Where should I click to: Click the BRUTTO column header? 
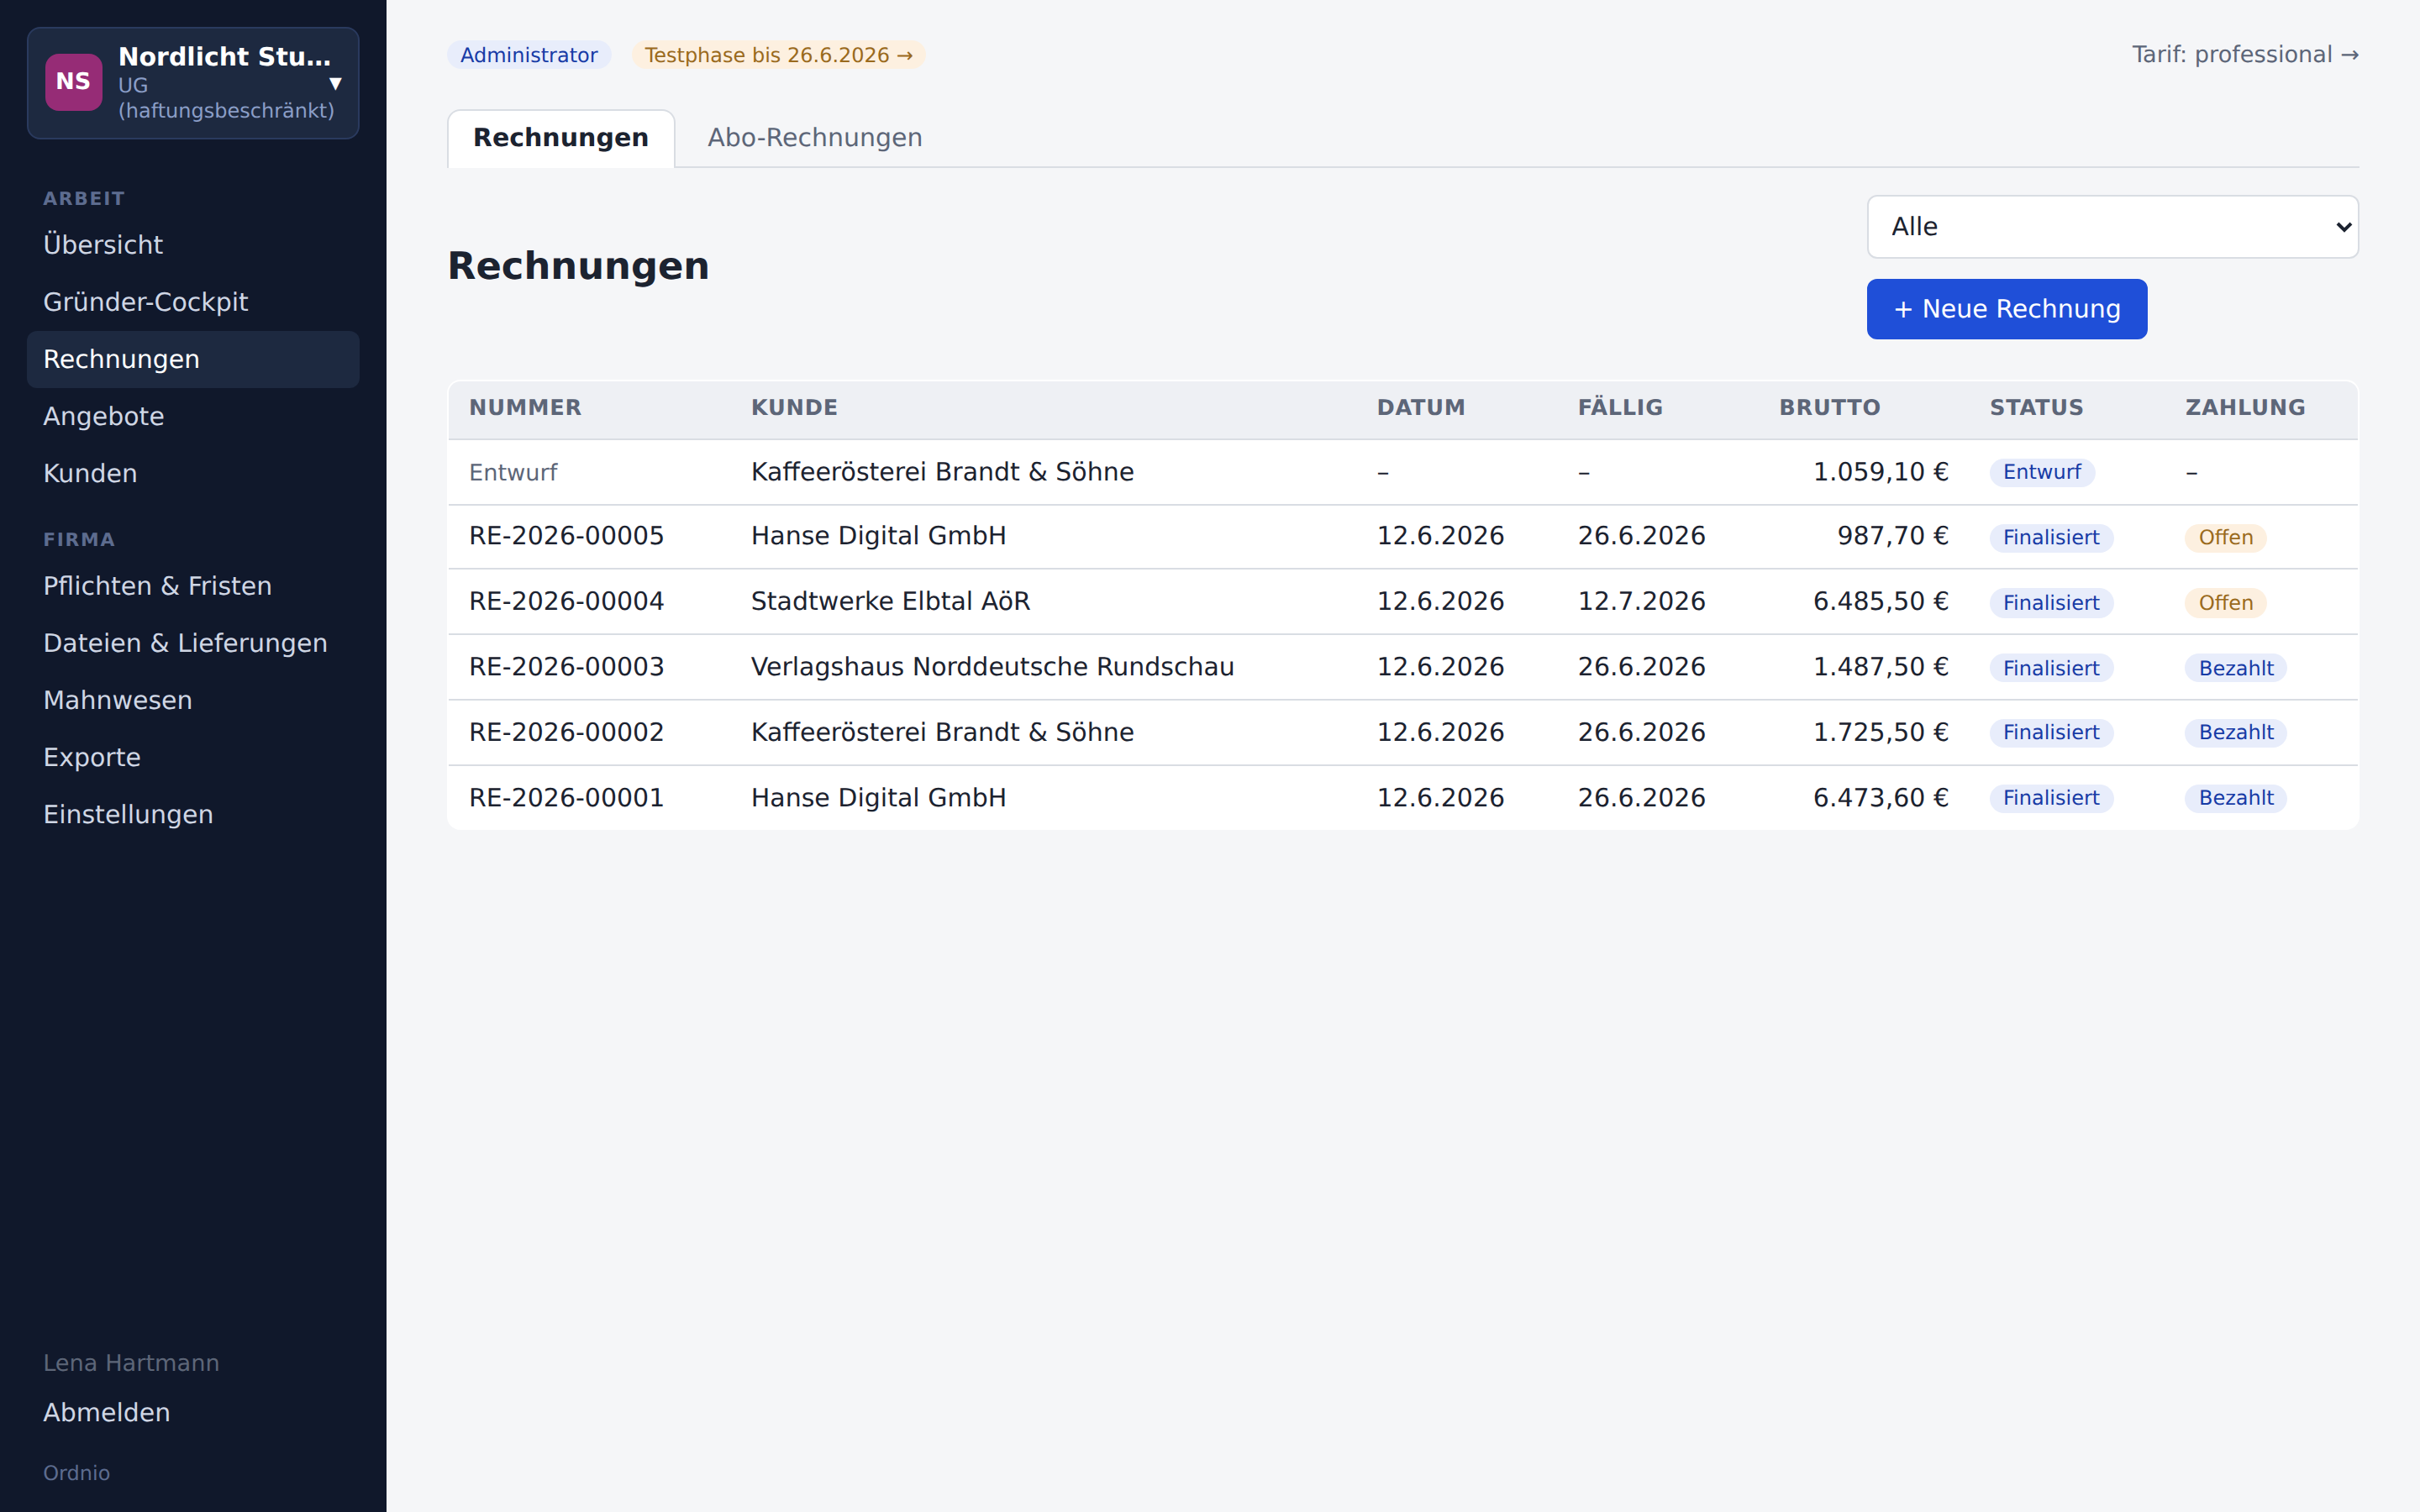1829,408
